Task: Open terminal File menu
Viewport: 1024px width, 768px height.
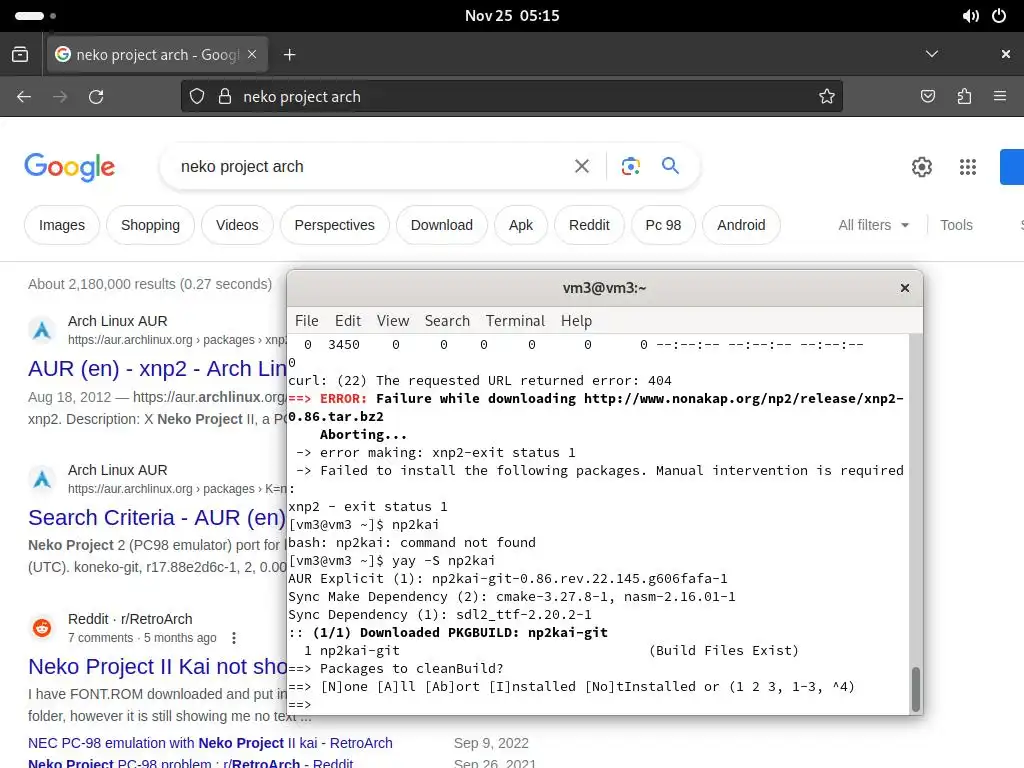Action: pyautogui.click(x=306, y=321)
